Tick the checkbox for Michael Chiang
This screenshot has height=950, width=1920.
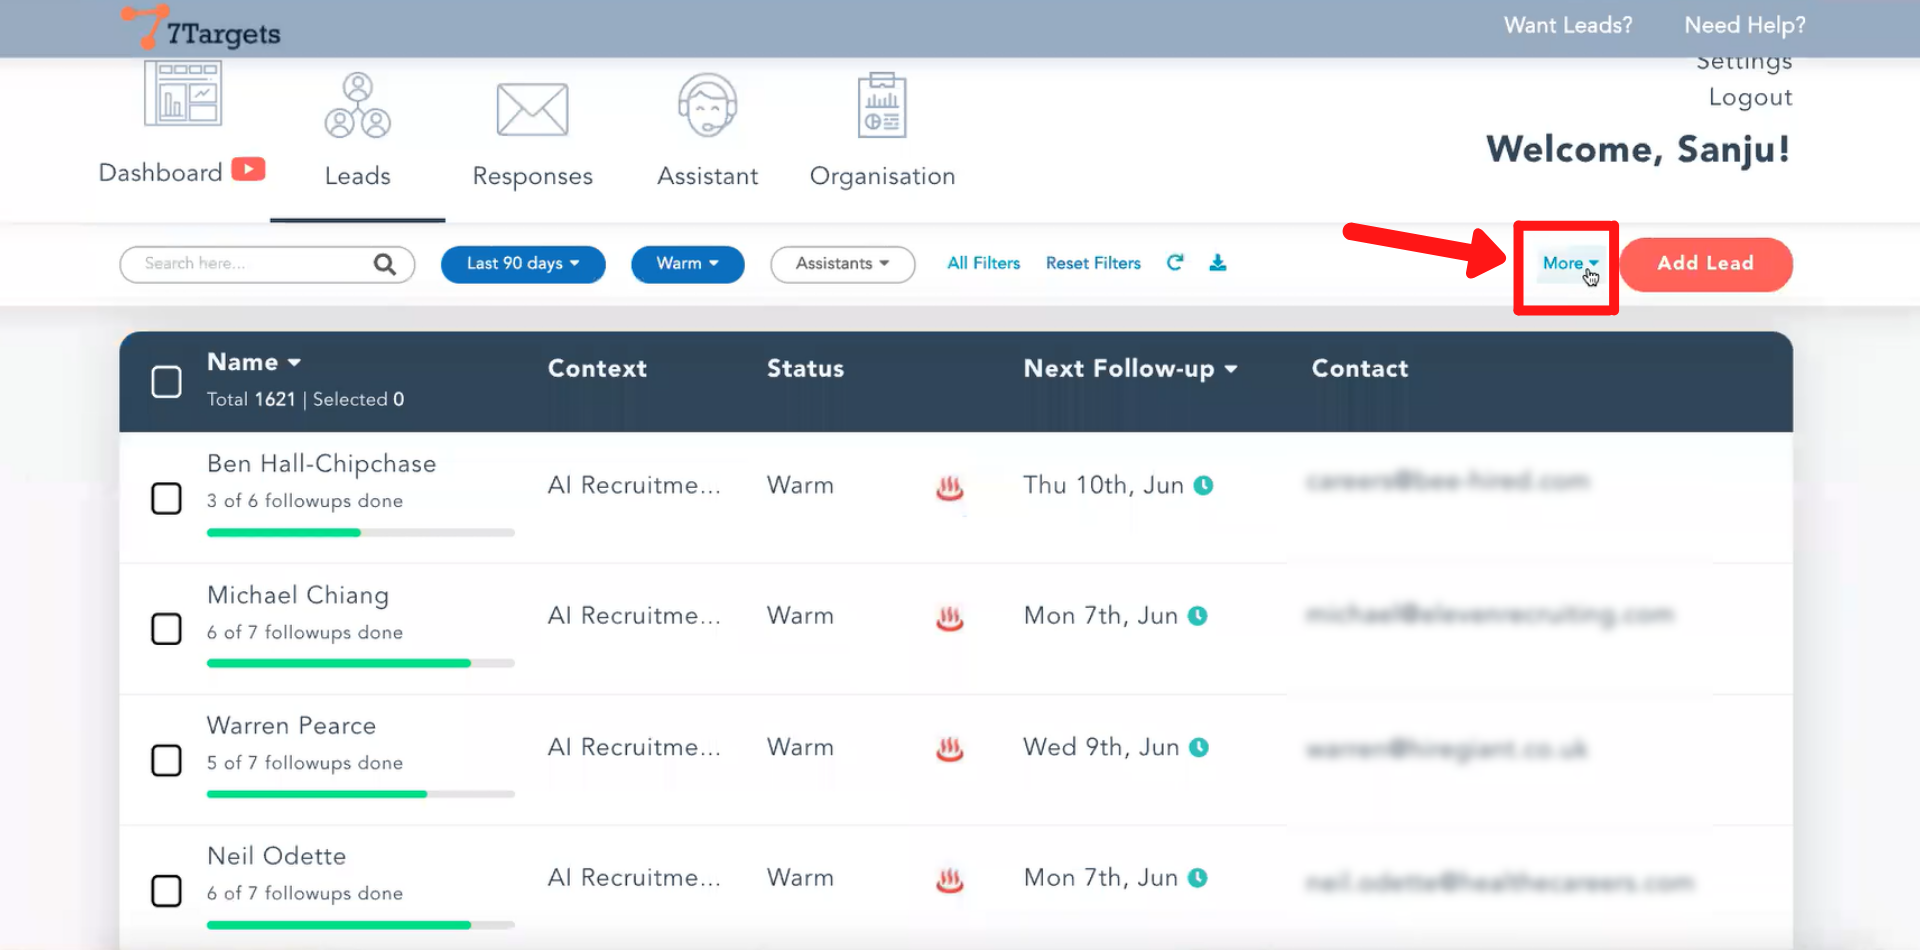[166, 629]
